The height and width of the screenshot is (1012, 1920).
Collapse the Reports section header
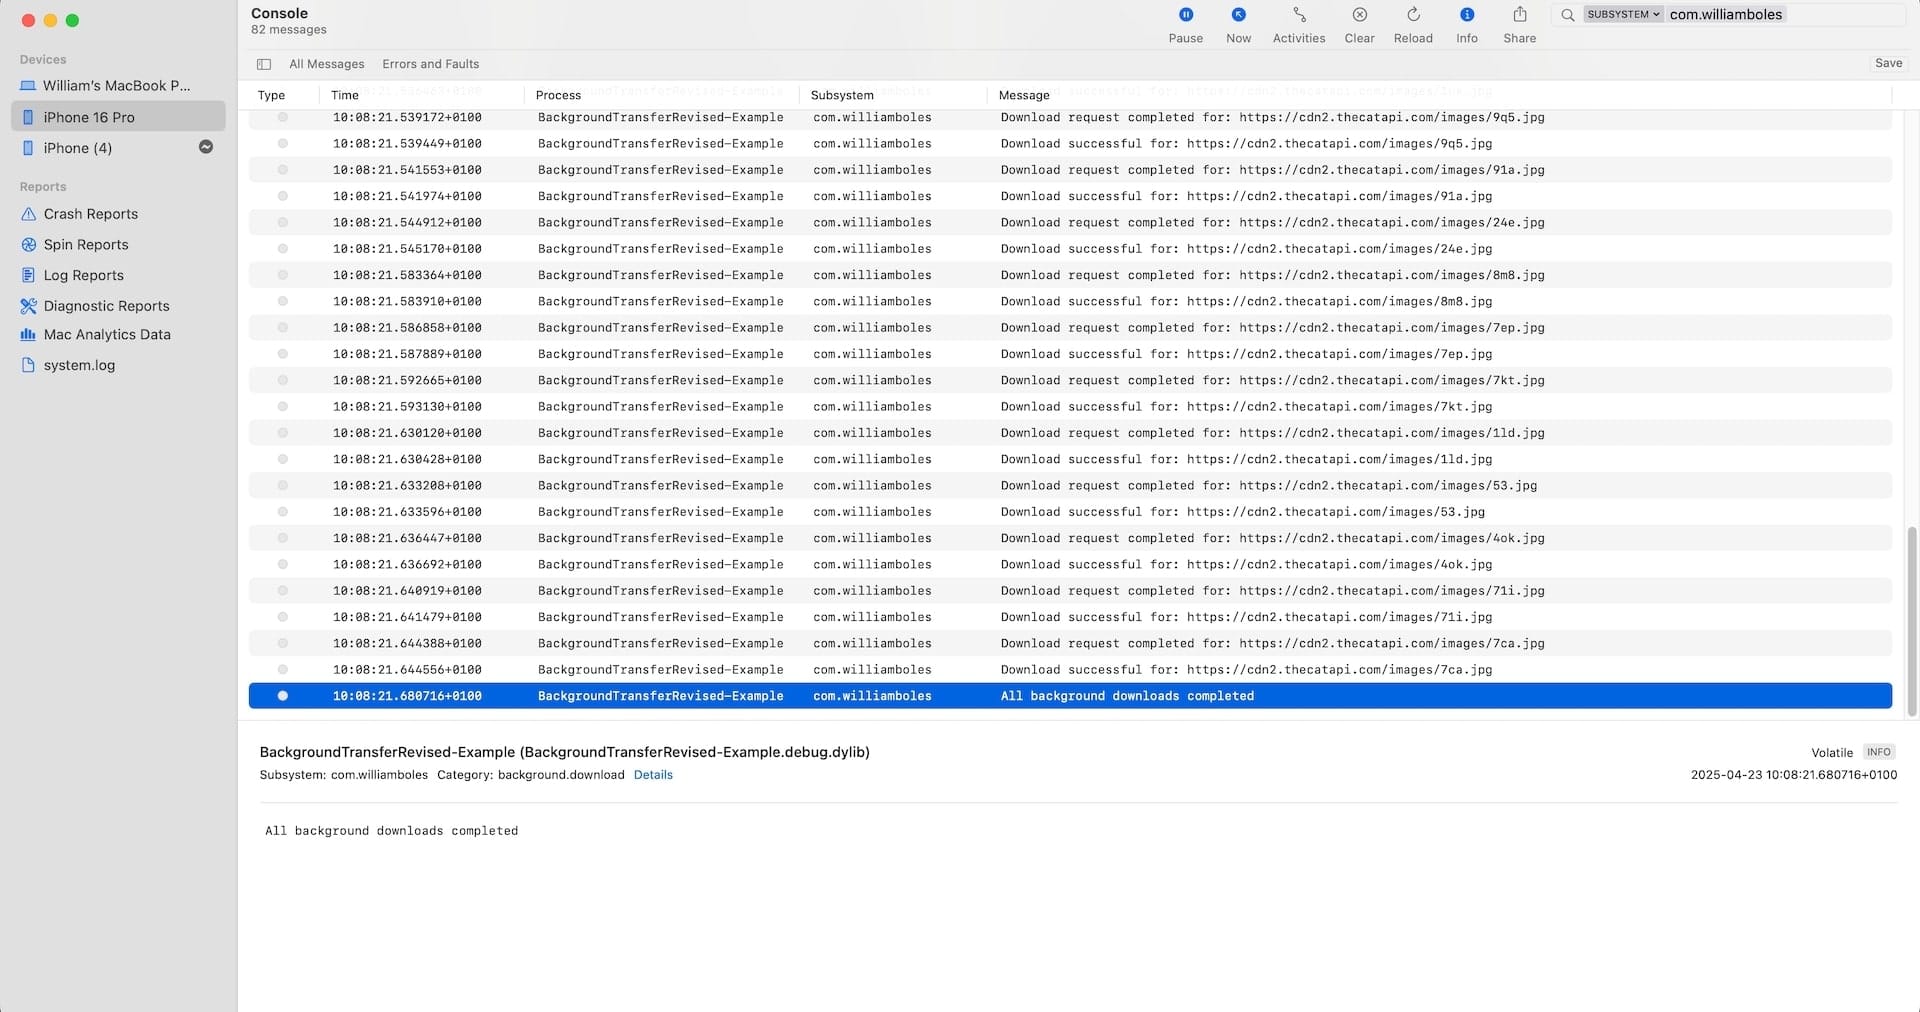point(43,186)
